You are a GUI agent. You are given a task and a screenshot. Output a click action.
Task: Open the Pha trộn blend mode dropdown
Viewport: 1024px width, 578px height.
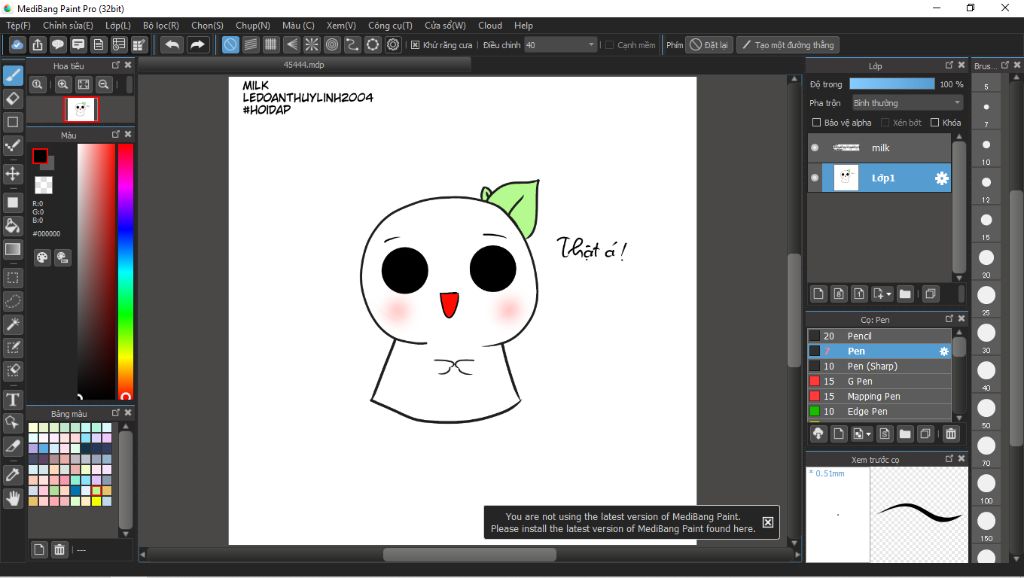point(906,103)
